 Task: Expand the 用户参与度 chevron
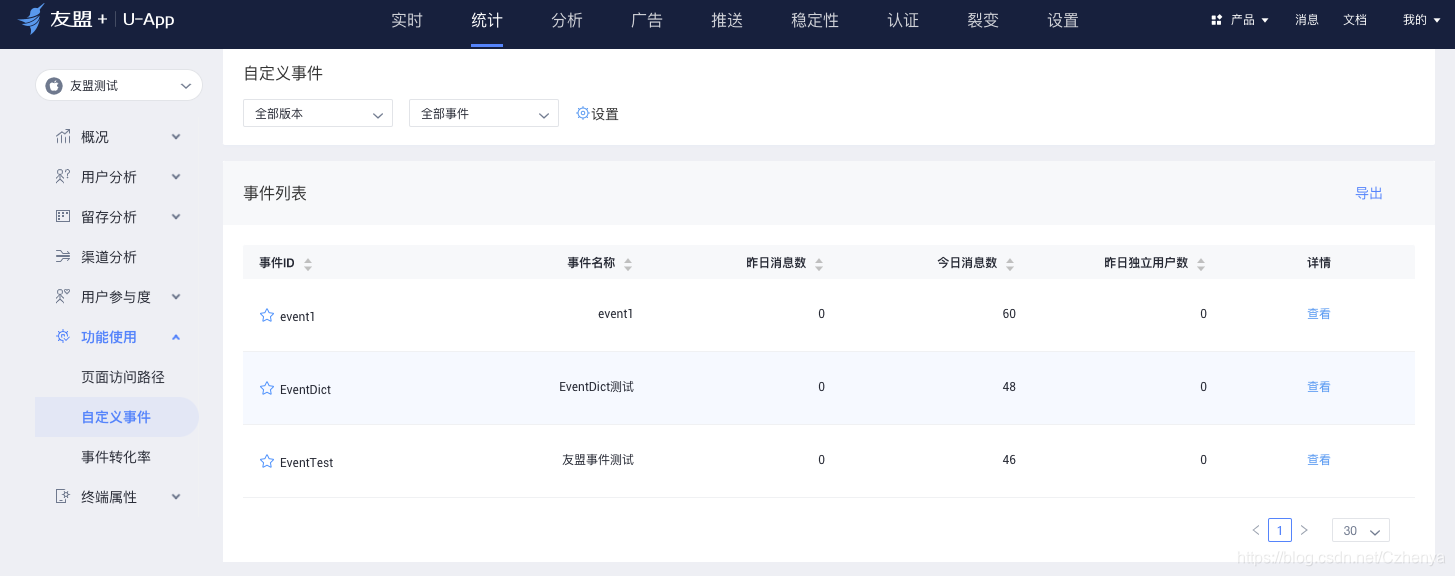(176, 297)
